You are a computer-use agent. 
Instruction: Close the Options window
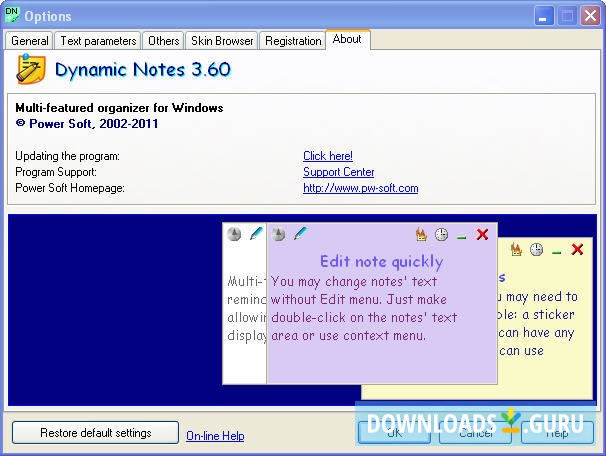point(591,16)
